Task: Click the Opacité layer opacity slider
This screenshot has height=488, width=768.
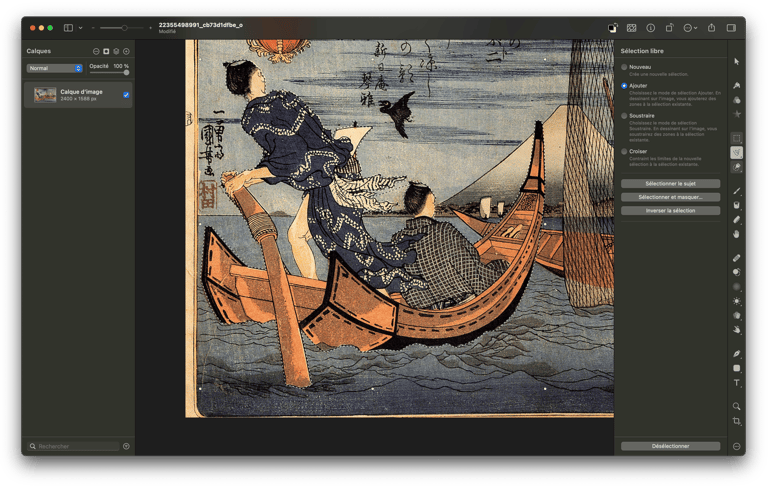Action: click(109, 73)
